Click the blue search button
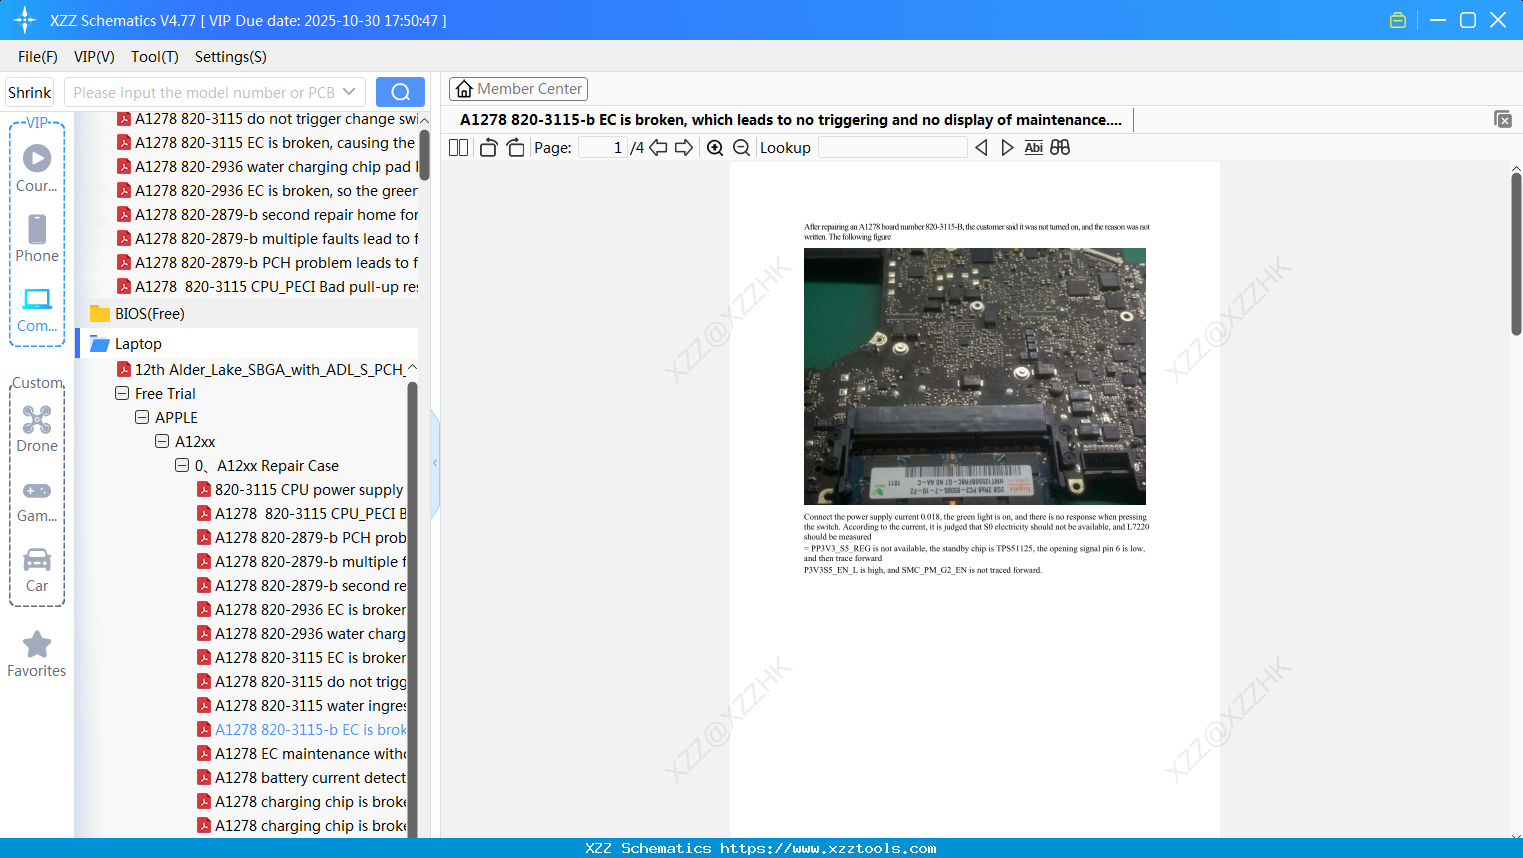This screenshot has width=1523, height=858. [400, 92]
